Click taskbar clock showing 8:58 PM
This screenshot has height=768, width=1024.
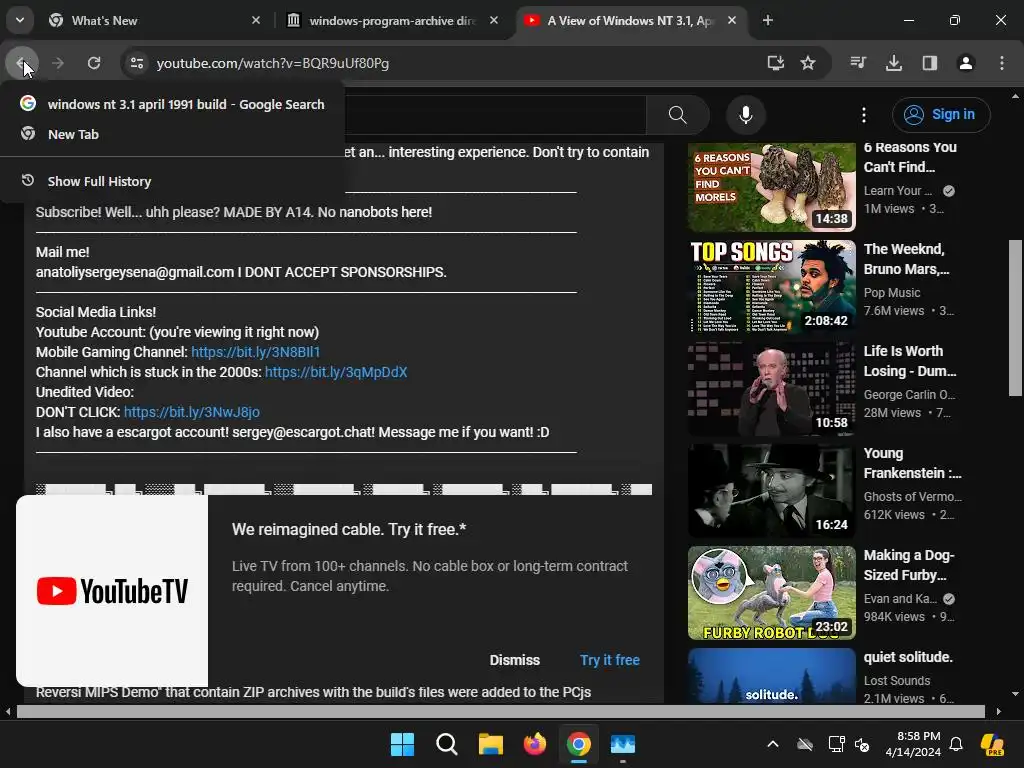click(x=913, y=744)
